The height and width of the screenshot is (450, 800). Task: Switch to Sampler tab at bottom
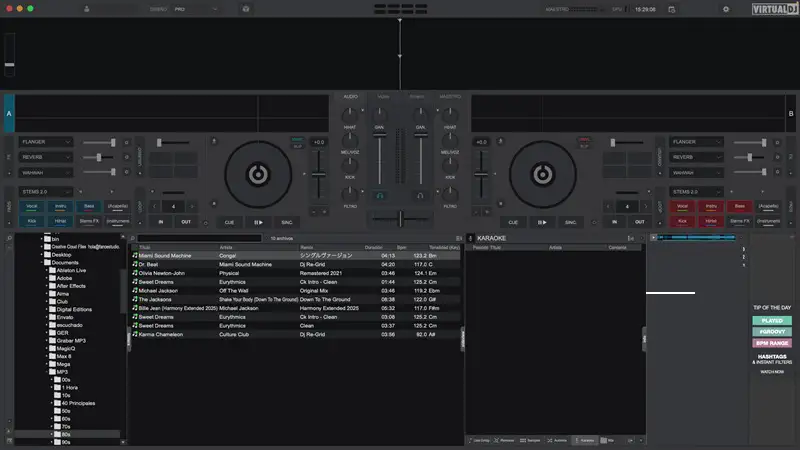coord(530,440)
